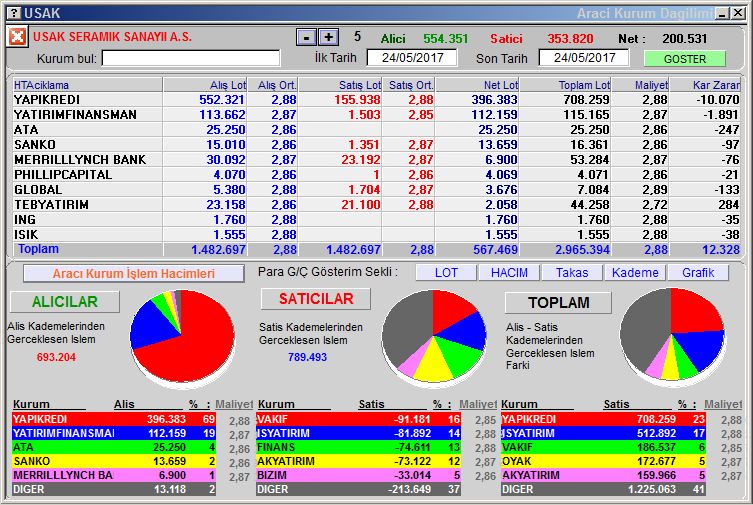
Task: Click the Net 200.531 value
Action: pyautogui.click(x=684, y=38)
